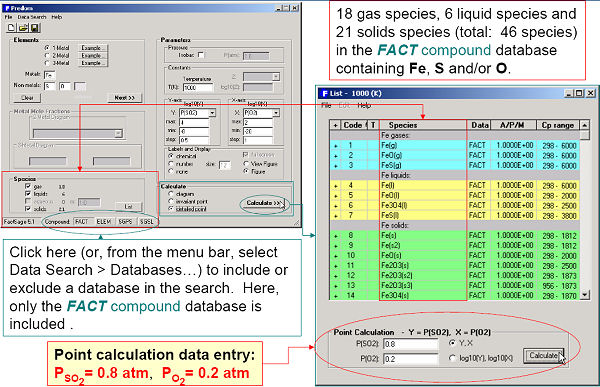600x387 pixels.
Task: Click the plus marker beside FeO(l)
Action: (x=335, y=196)
